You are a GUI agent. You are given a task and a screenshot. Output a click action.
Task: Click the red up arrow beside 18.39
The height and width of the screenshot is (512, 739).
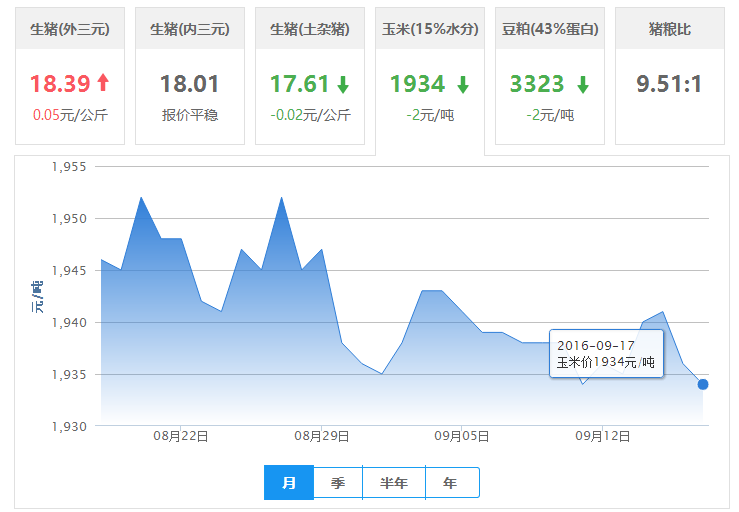click(103, 83)
